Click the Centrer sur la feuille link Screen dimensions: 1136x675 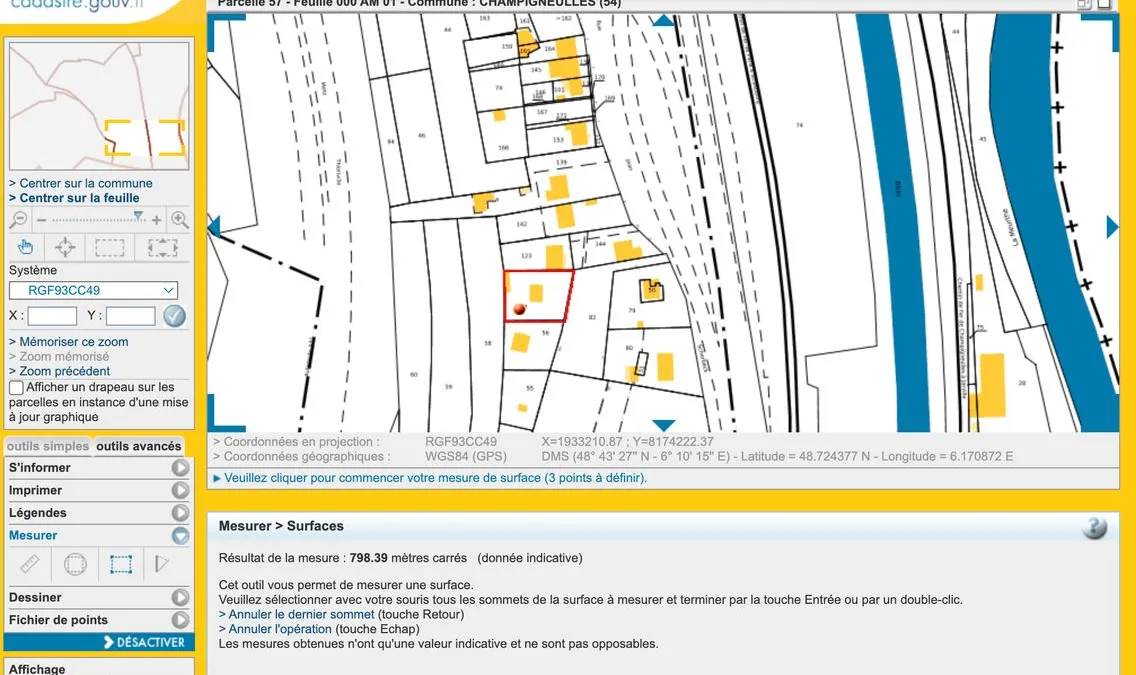click(x=74, y=198)
